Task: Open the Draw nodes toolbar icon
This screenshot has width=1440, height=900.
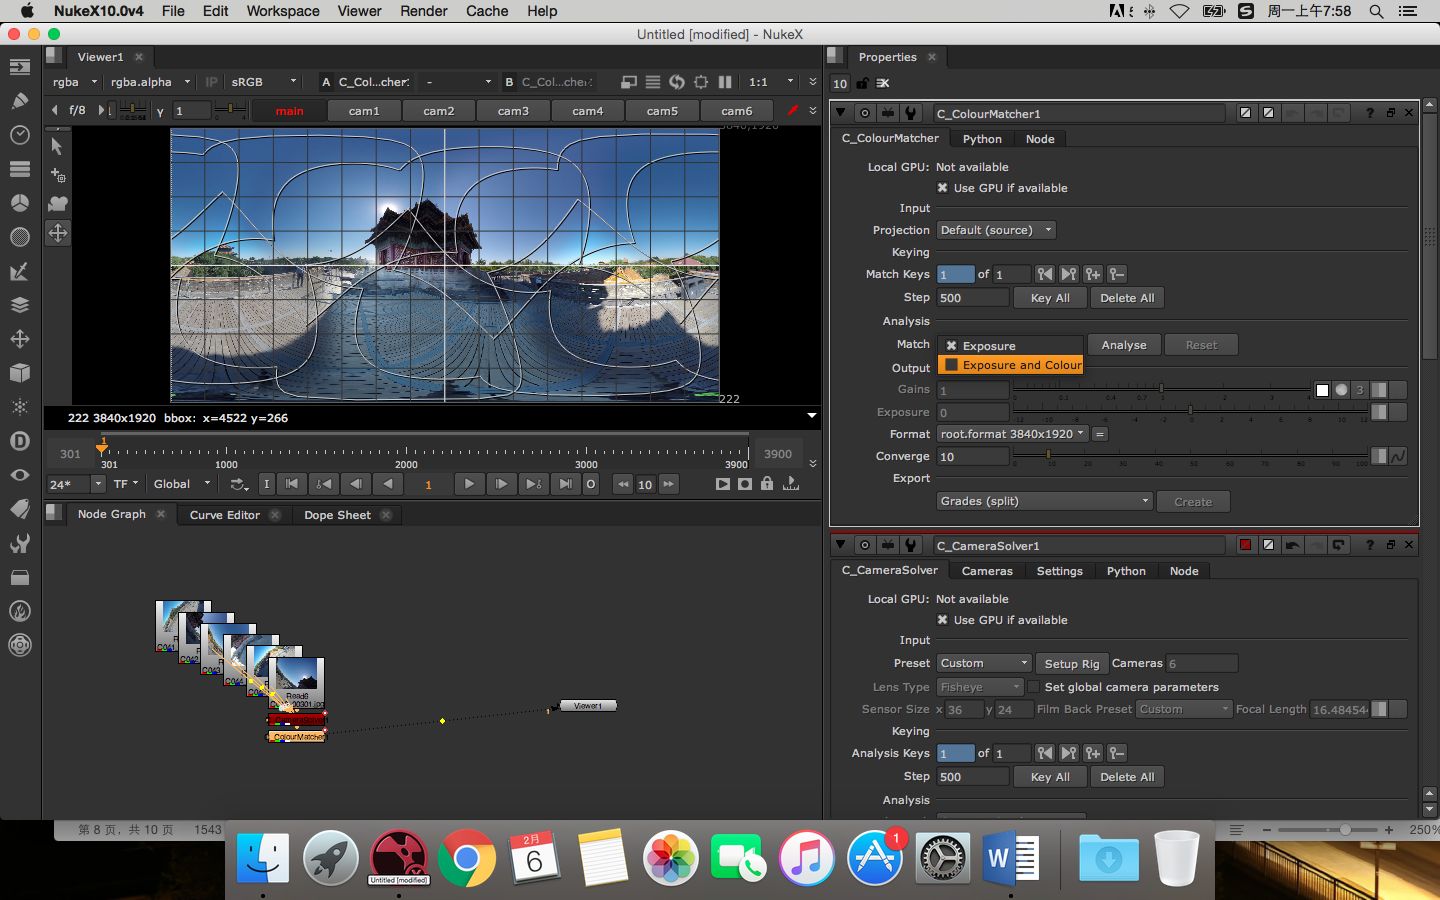Action: pos(19,100)
